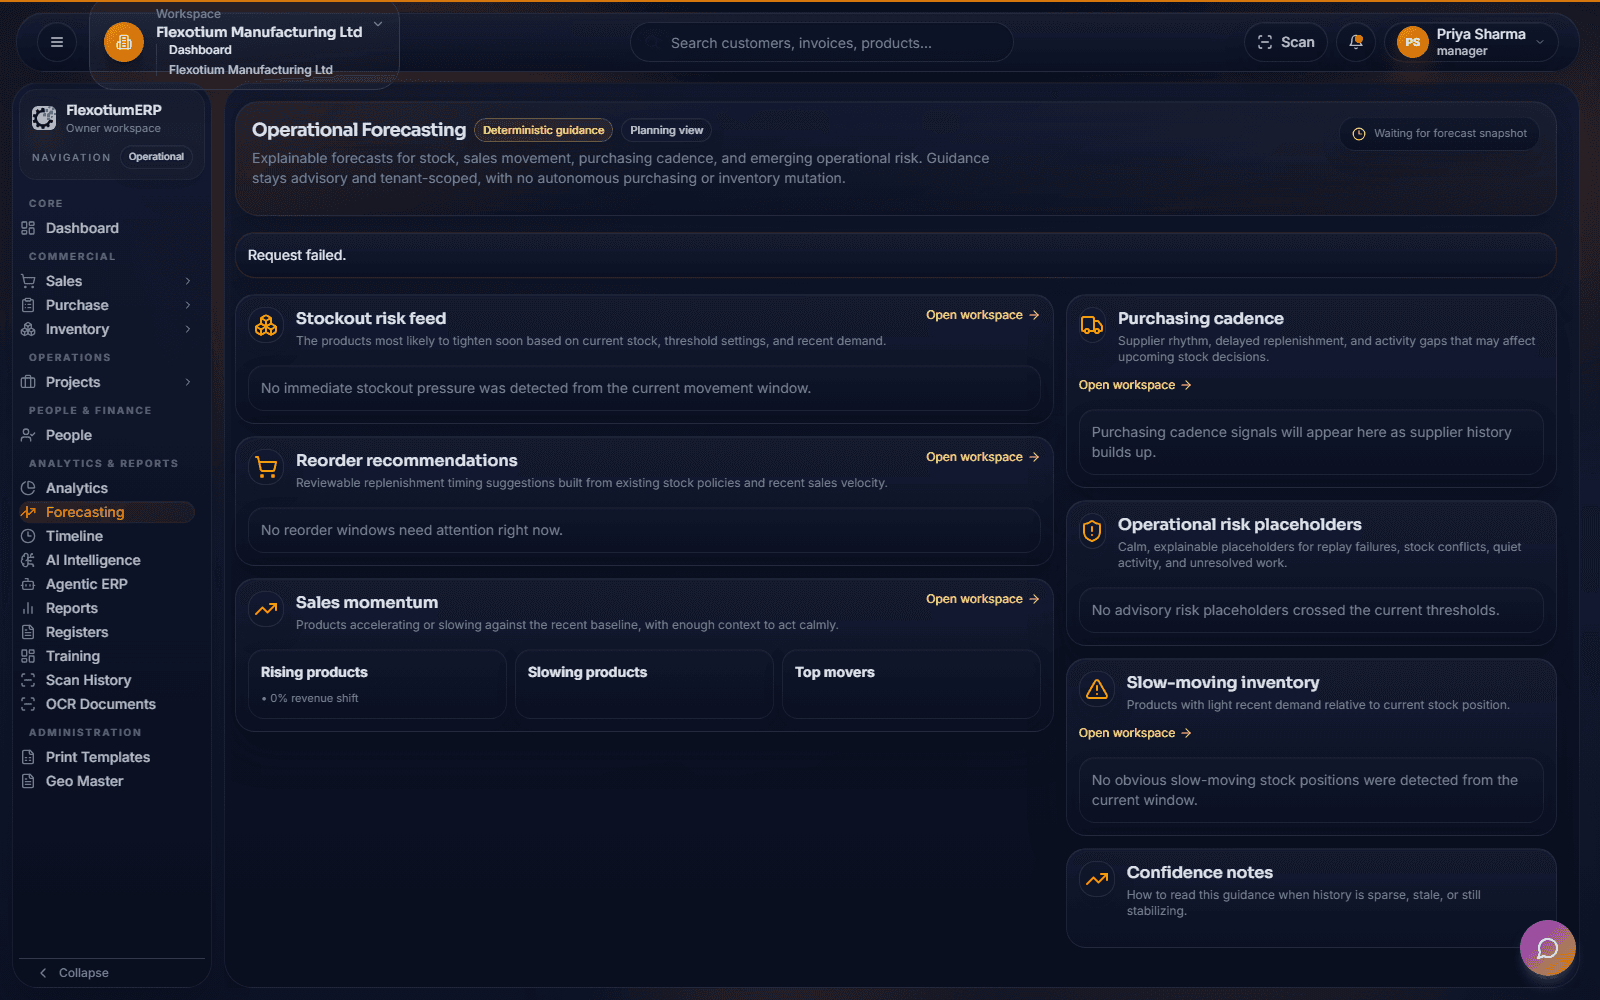Expand the Purchase submenu chevron
The height and width of the screenshot is (1000, 1600).
pyautogui.click(x=187, y=305)
